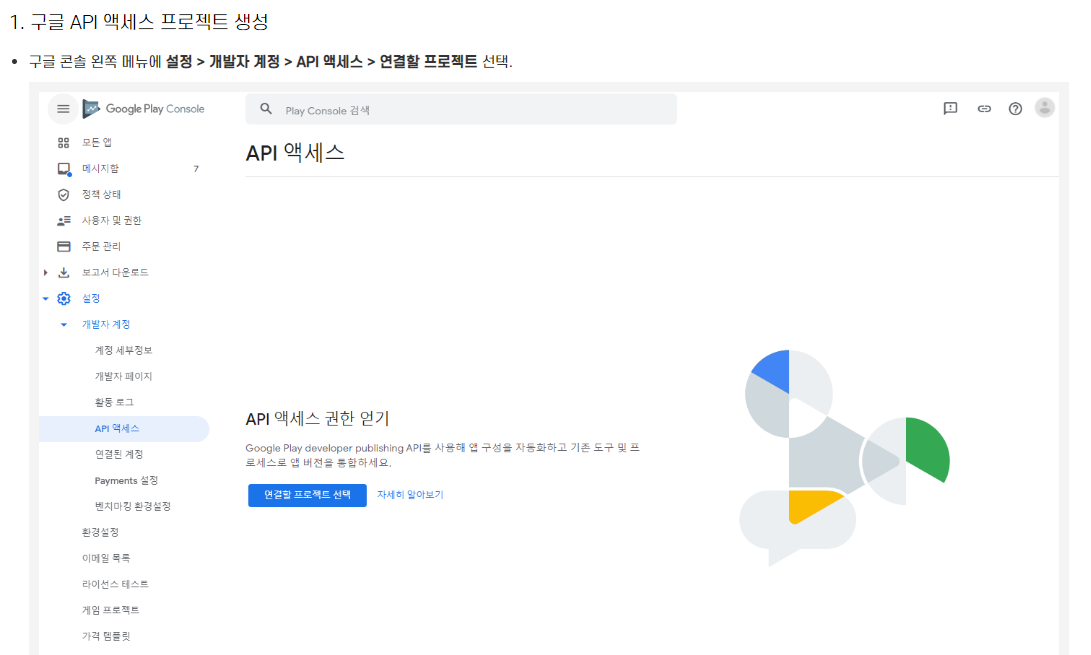This screenshot has width=1091, height=655.
Task: Select 주문 관리 in the sidebar
Action: (102, 246)
